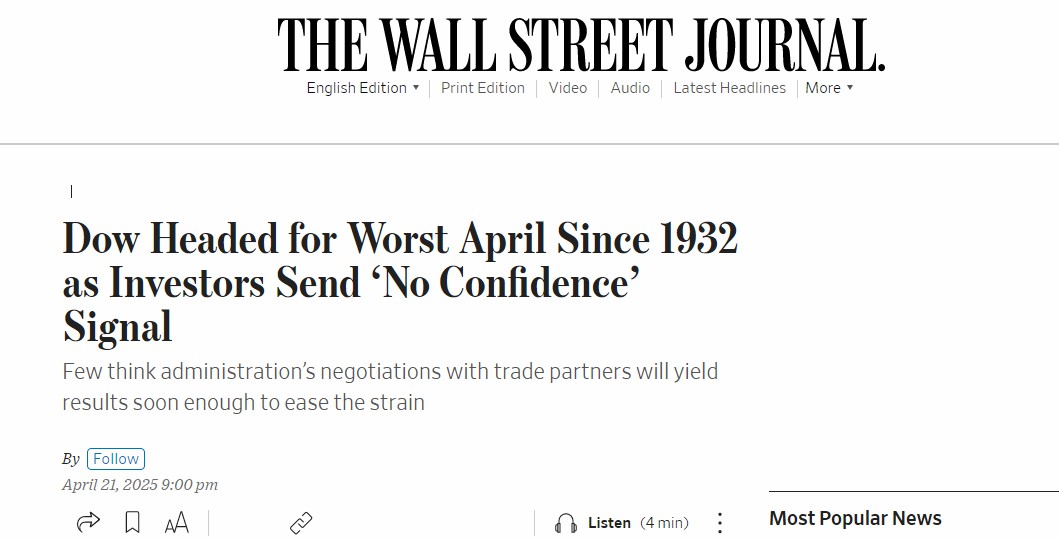1059x539 pixels.
Task: Open Latest Headlines in the top navigation
Action: coord(730,88)
